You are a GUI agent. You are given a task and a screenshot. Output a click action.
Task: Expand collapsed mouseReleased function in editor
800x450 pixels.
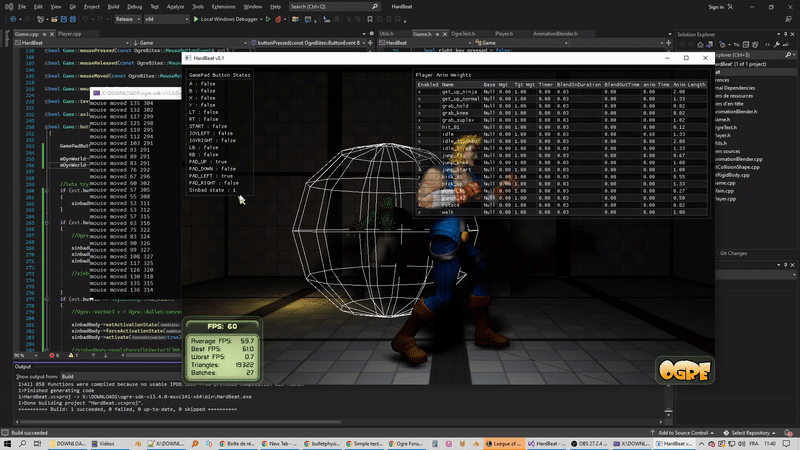coord(46,63)
